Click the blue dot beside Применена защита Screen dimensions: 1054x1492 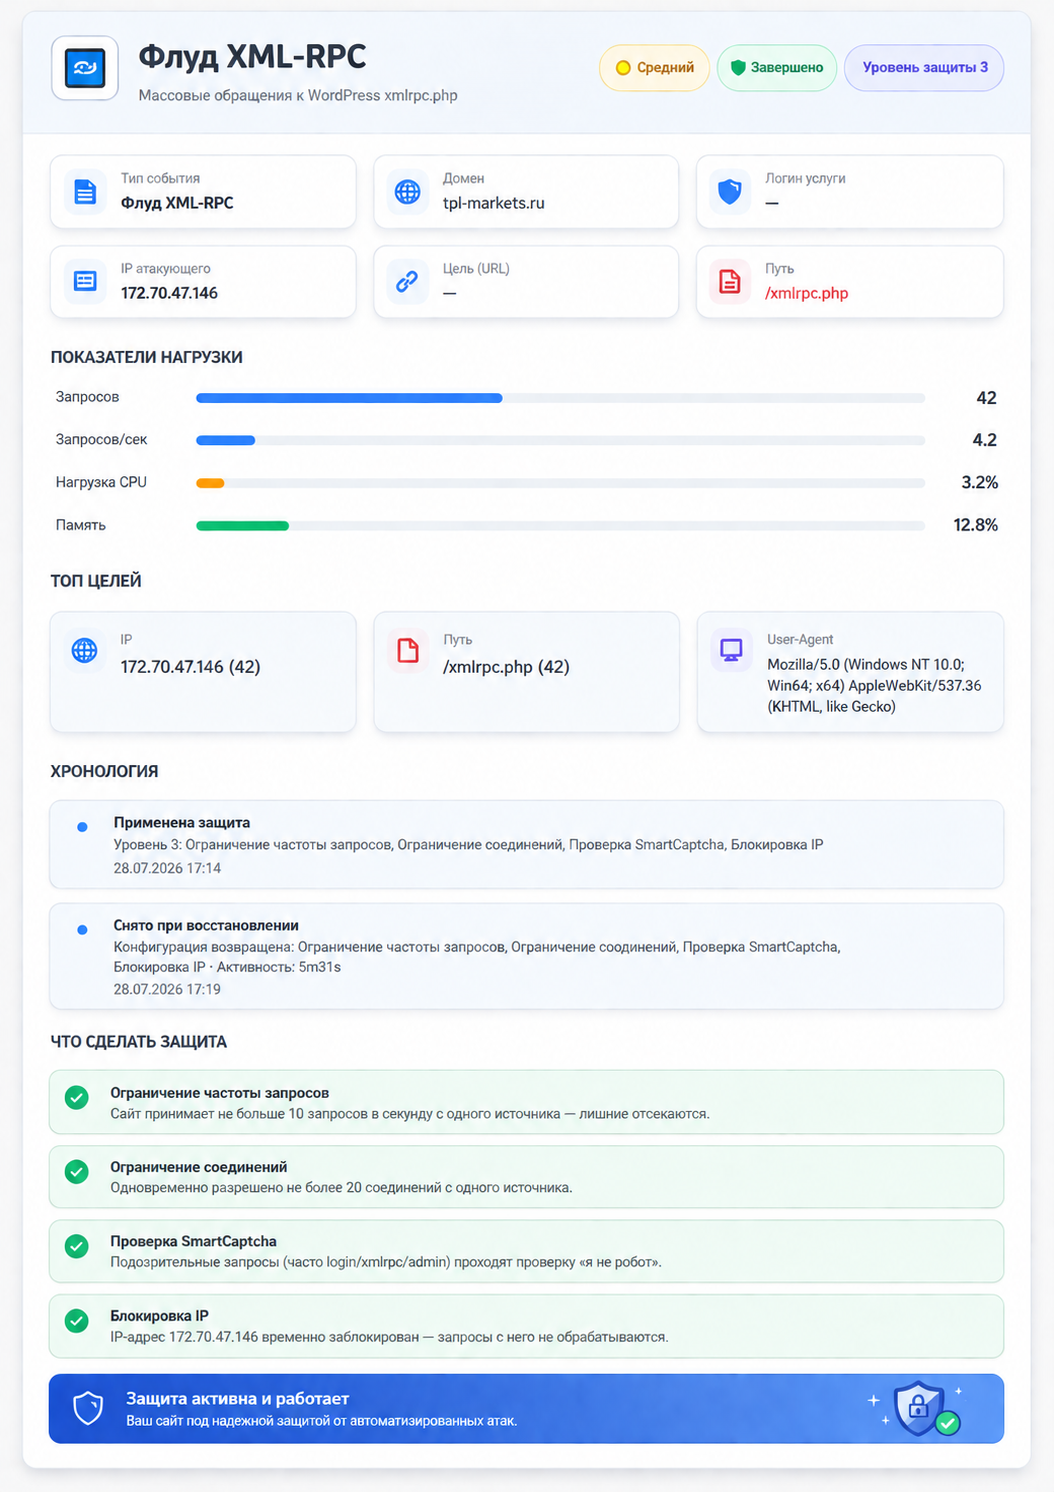click(82, 827)
